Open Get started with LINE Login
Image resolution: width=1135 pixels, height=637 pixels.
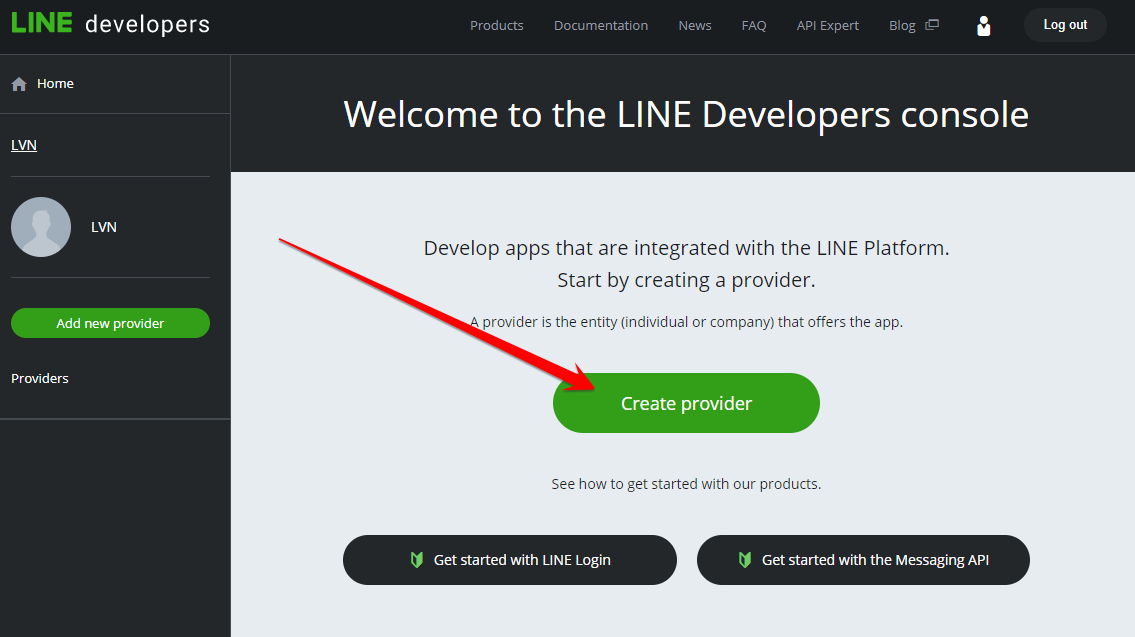510,560
